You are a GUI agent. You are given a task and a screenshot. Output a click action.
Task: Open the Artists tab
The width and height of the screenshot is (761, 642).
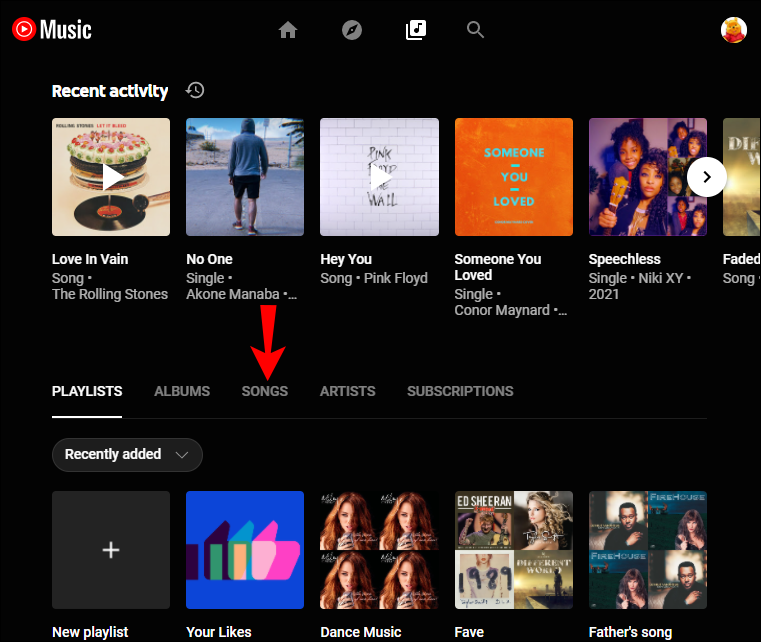(348, 391)
